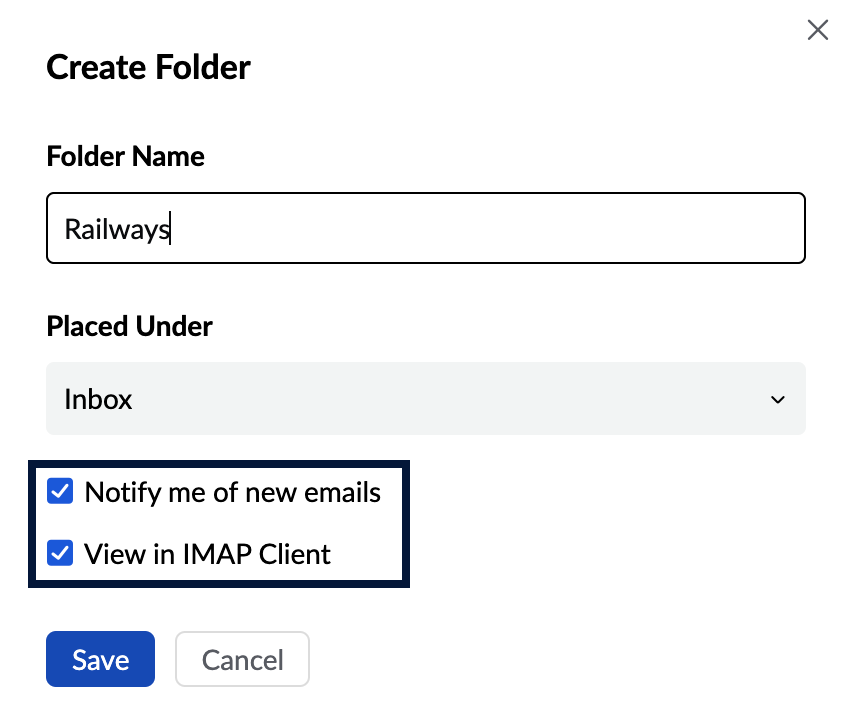Click the gray text of the Cancel button
The width and height of the screenshot is (852, 722).
242,661
